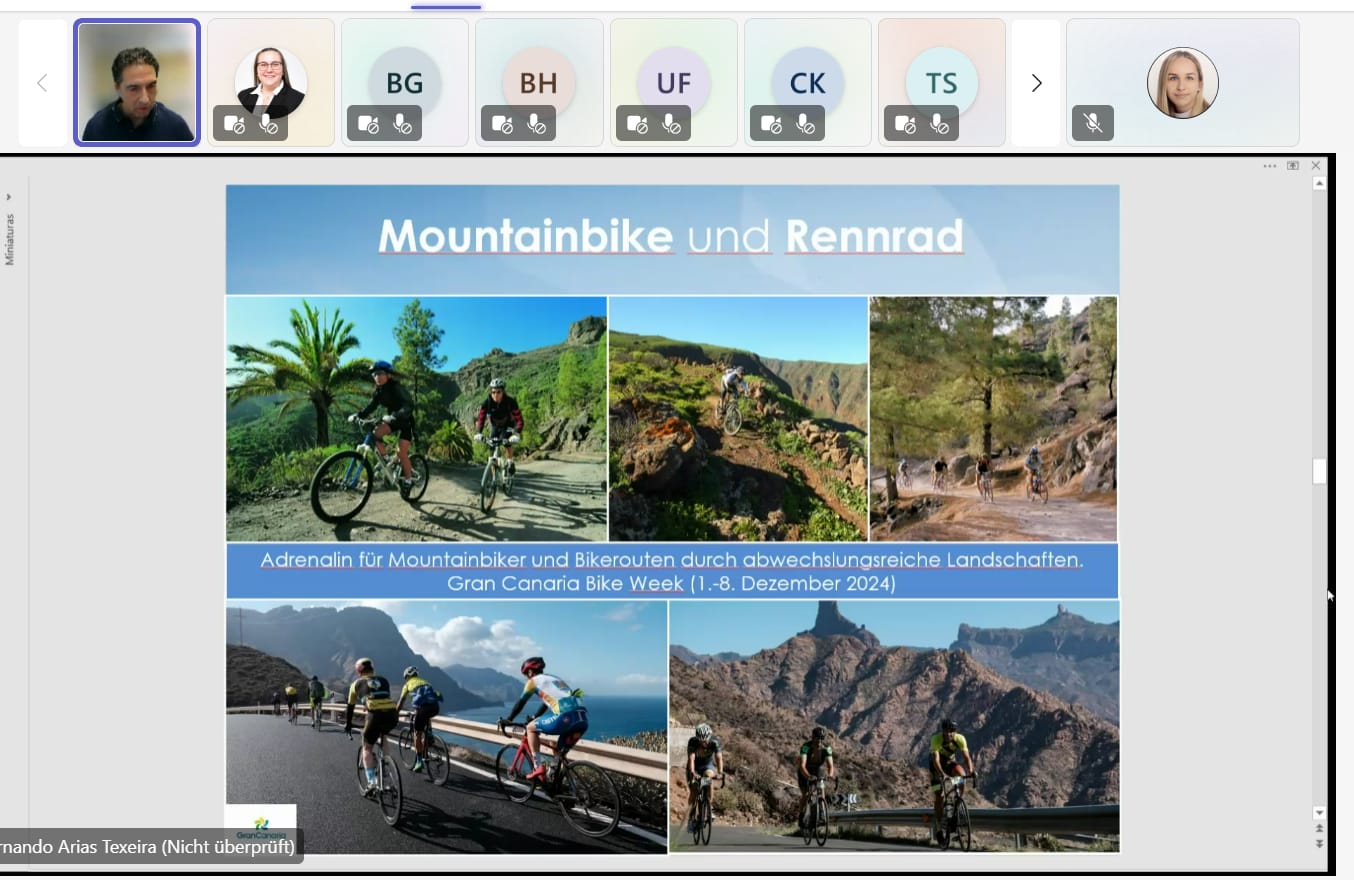The height and width of the screenshot is (880, 1354).
Task: Click the camera-off icon on CK's tile
Action: pos(771,124)
